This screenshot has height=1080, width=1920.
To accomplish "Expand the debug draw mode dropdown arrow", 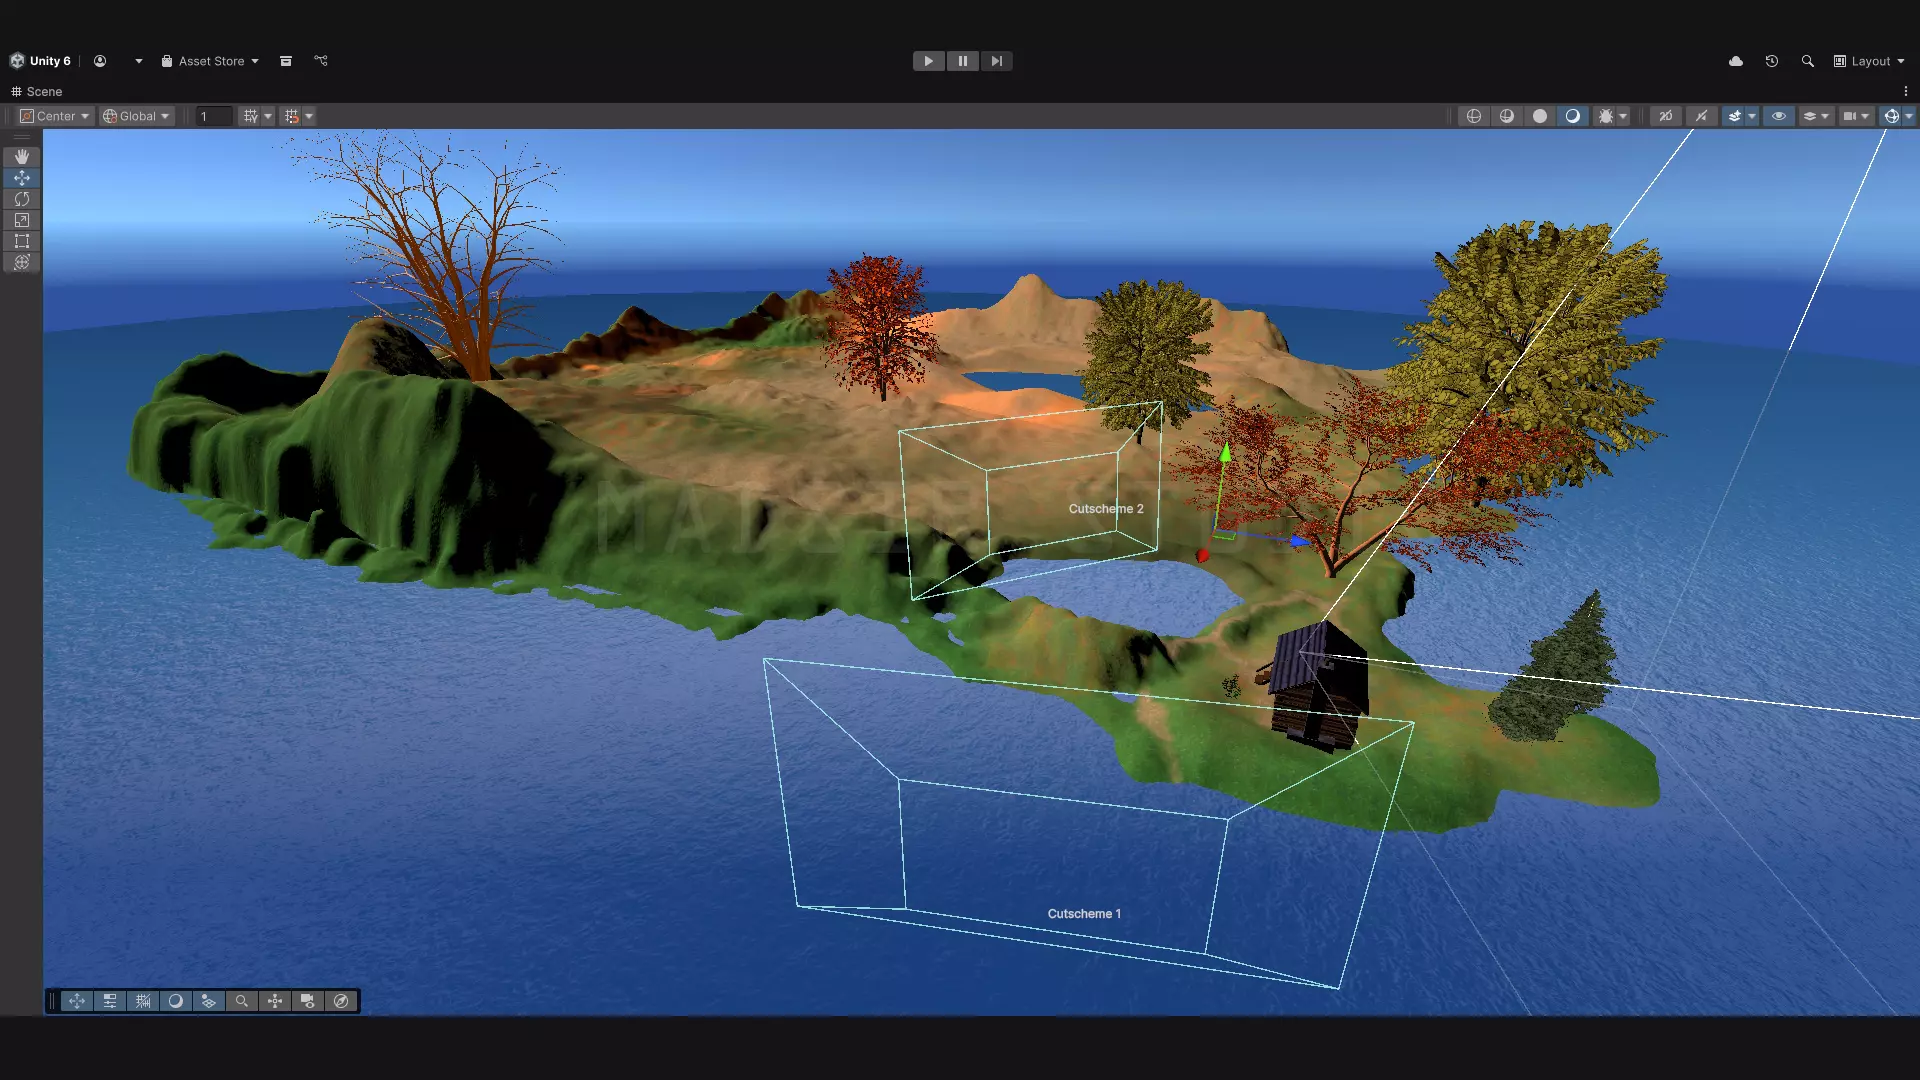I will pyautogui.click(x=1623, y=116).
